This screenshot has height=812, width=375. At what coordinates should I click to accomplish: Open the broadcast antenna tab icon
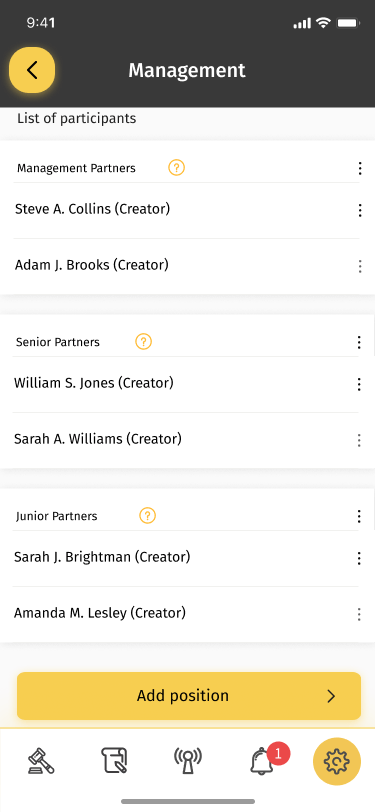pyautogui.click(x=188, y=761)
